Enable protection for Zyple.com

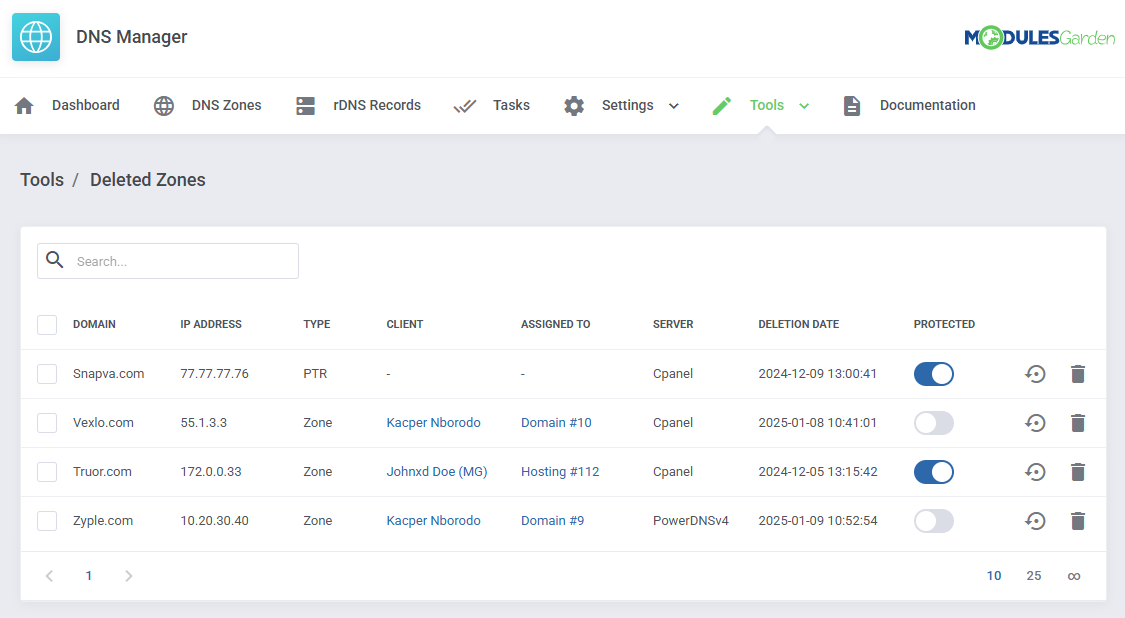tap(933, 520)
